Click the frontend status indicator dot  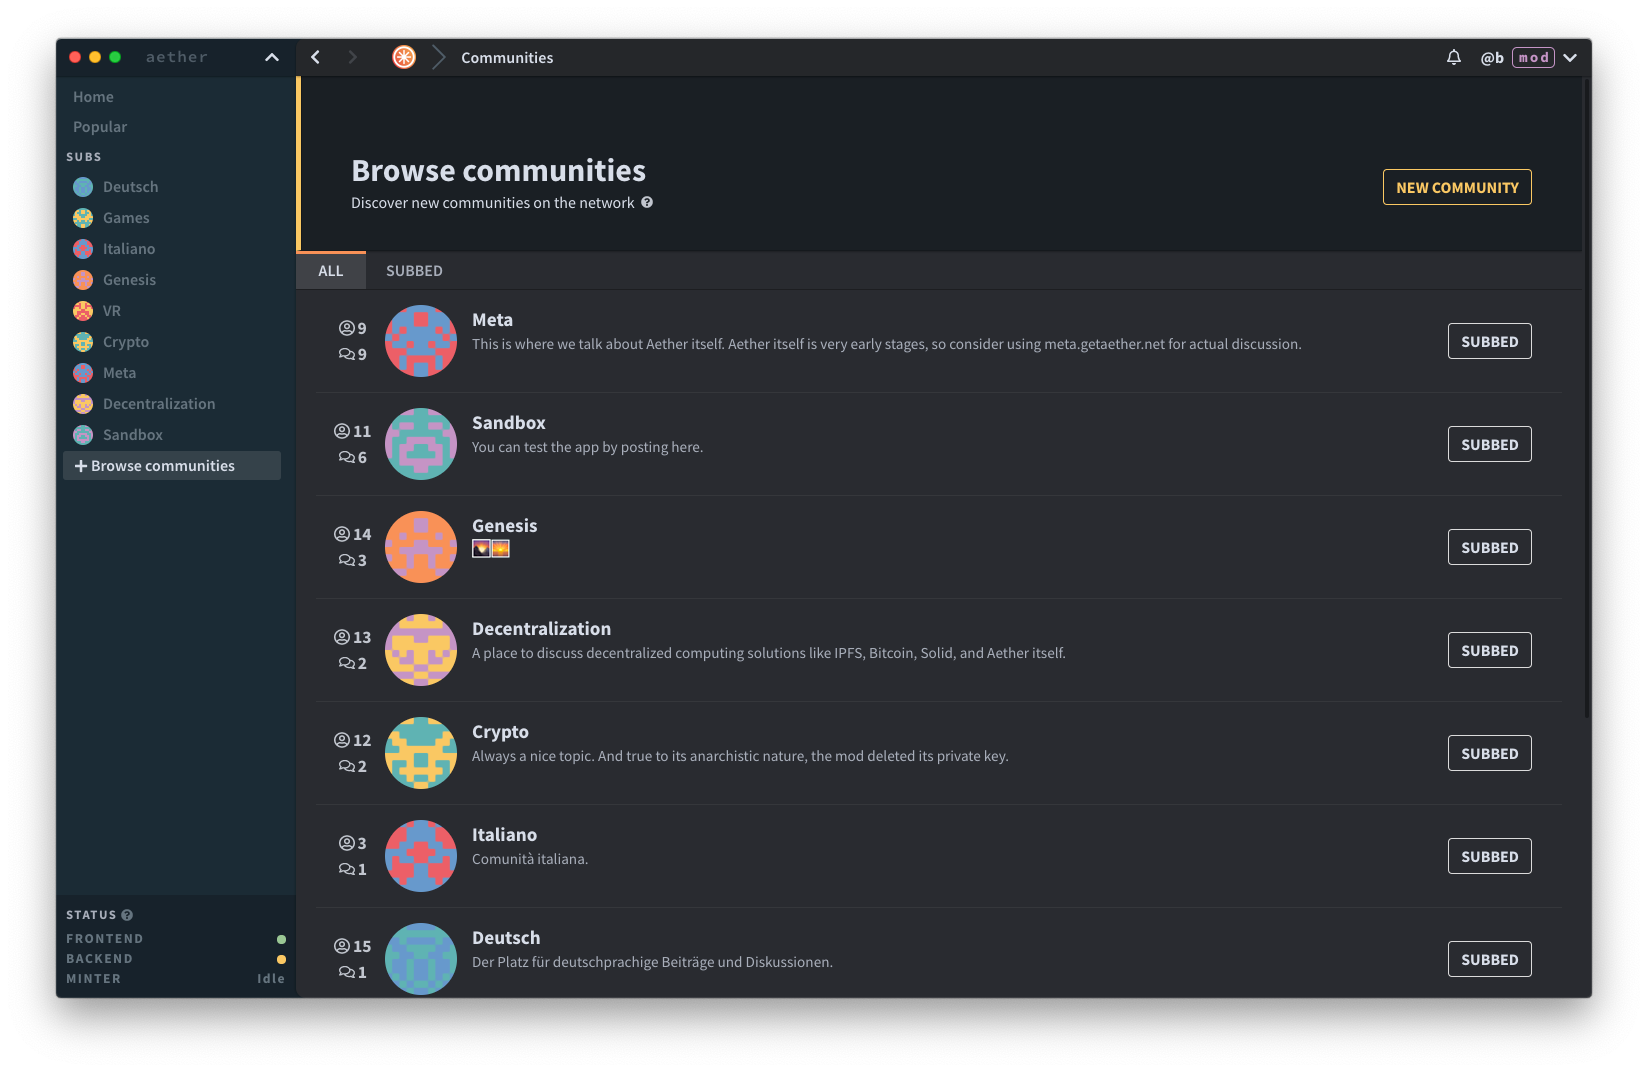[x=281, y=939]
